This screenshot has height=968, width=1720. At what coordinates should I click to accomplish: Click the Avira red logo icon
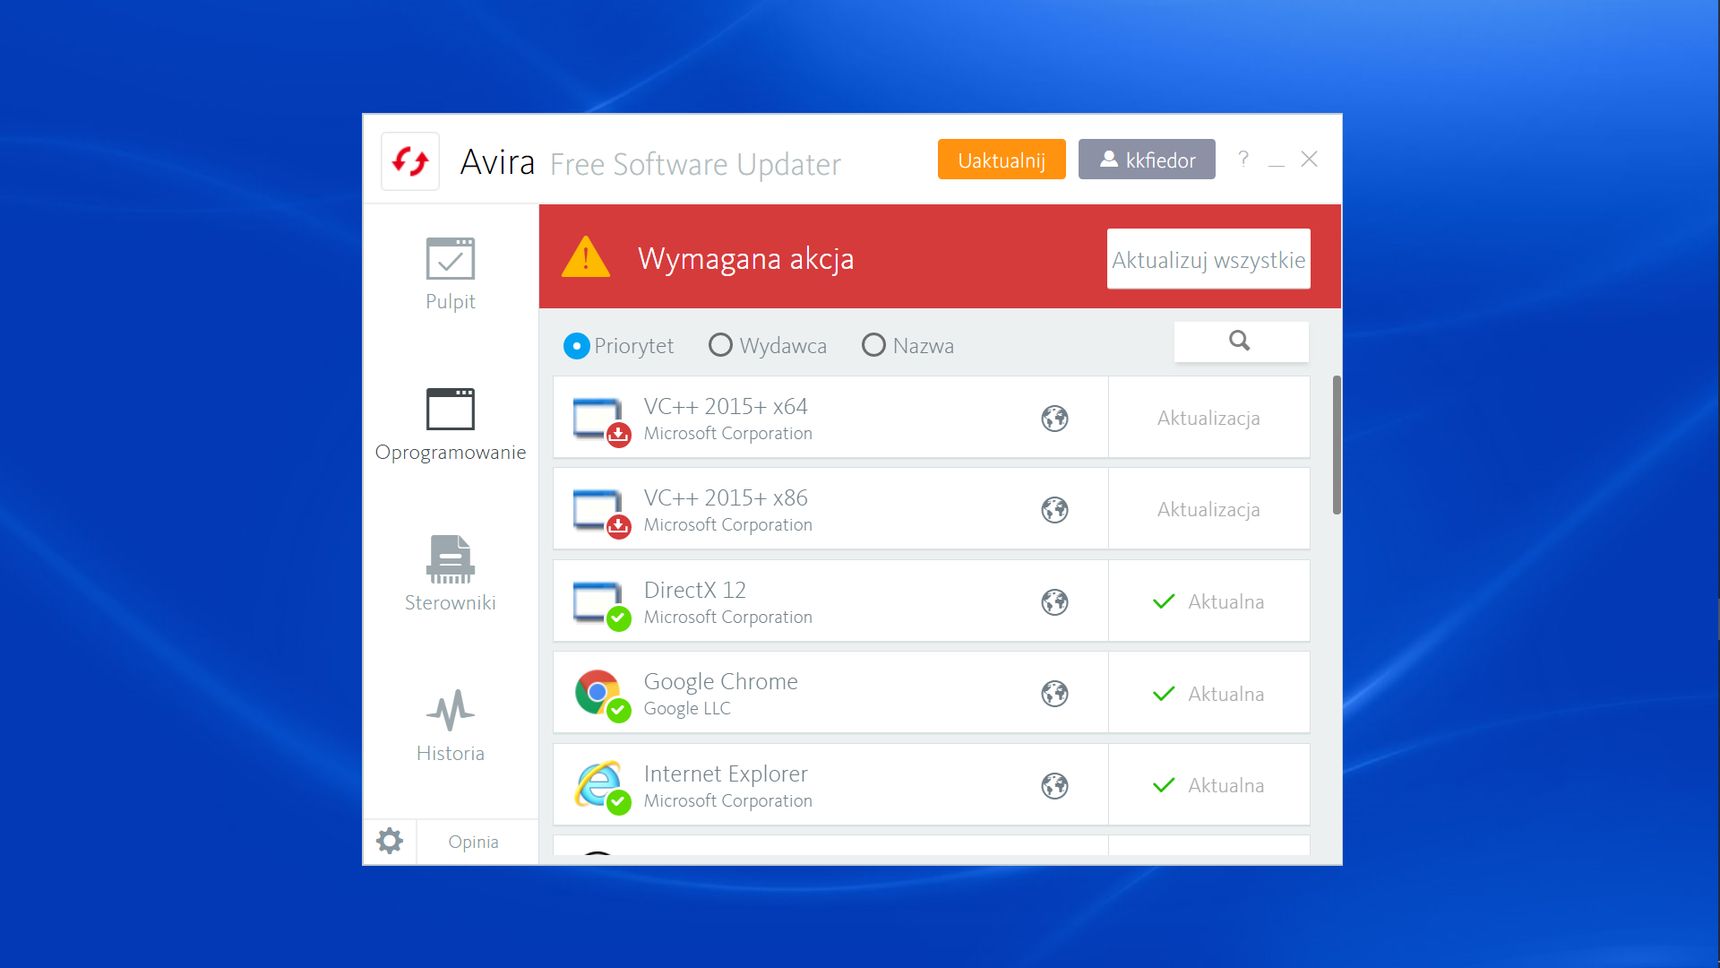pos(410,161)
